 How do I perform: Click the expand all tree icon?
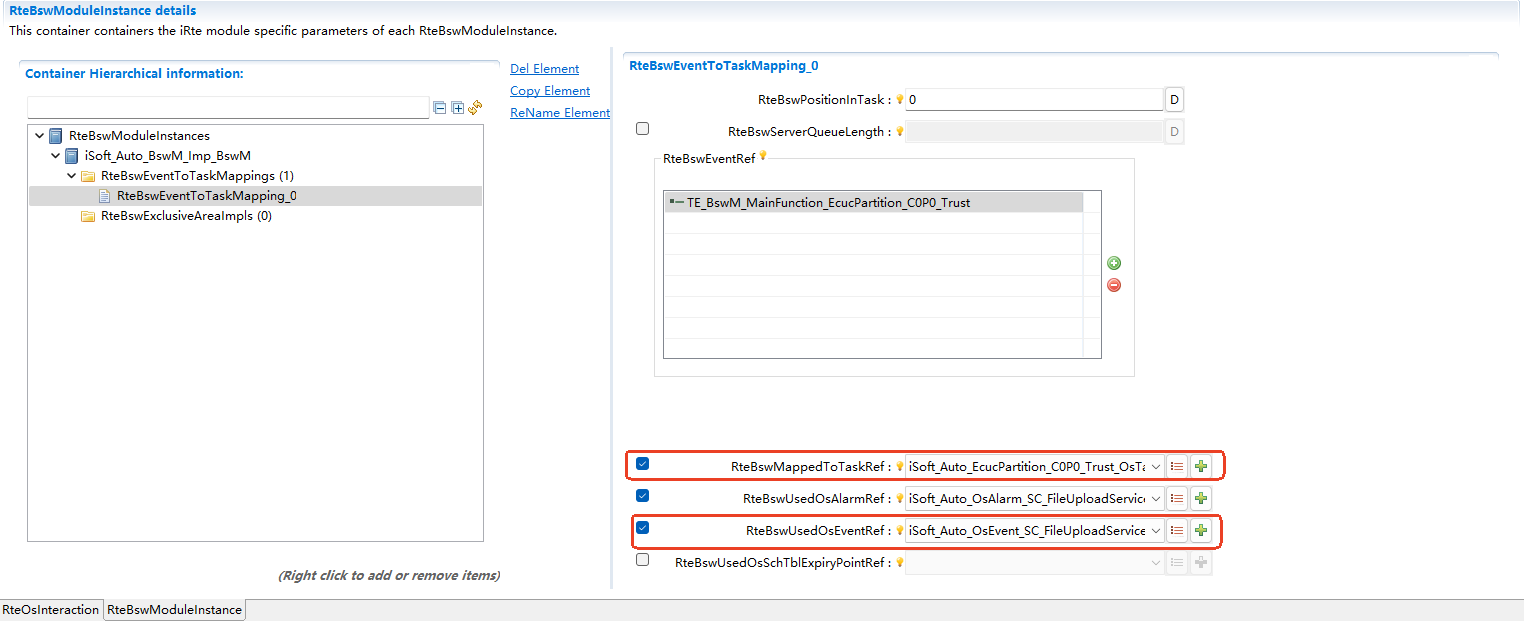pos(458,108)
